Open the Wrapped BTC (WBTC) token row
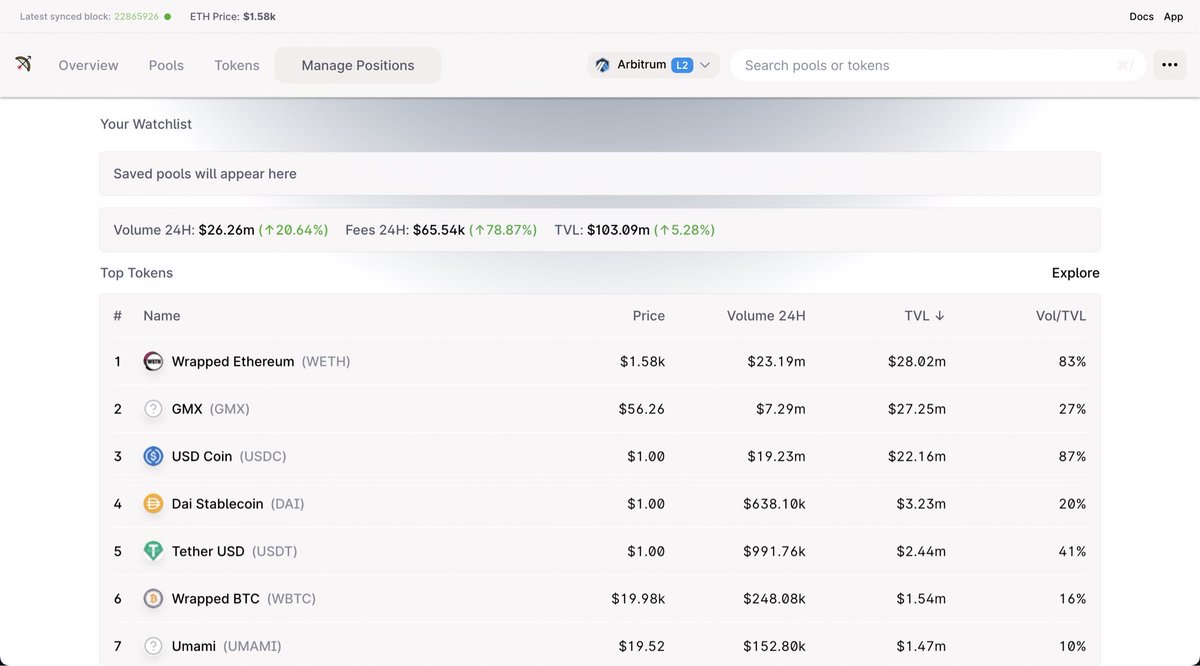Viewport: 1200px width, 666px height. [600, 599]
